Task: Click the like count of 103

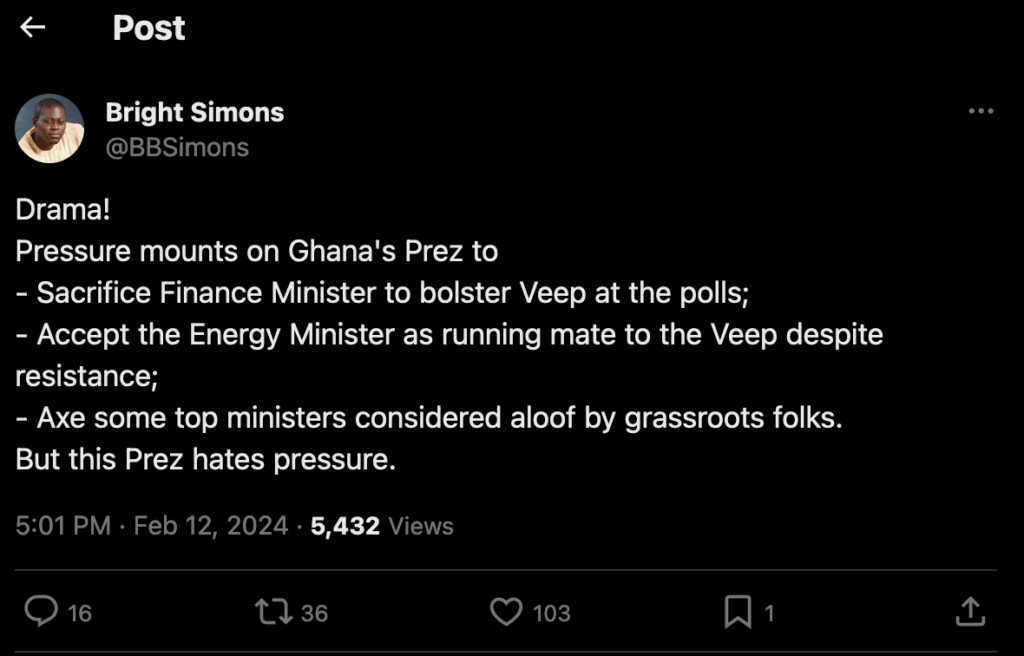Action: (x=551, y=612)
